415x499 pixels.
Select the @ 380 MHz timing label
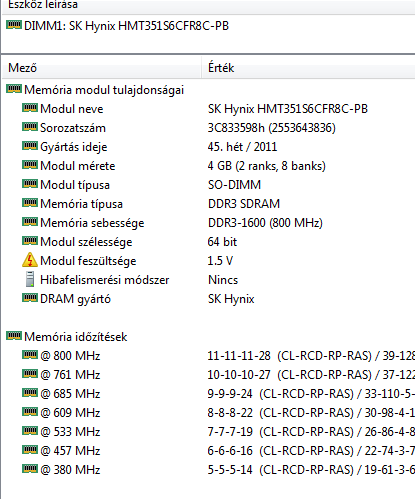point(70,470)
